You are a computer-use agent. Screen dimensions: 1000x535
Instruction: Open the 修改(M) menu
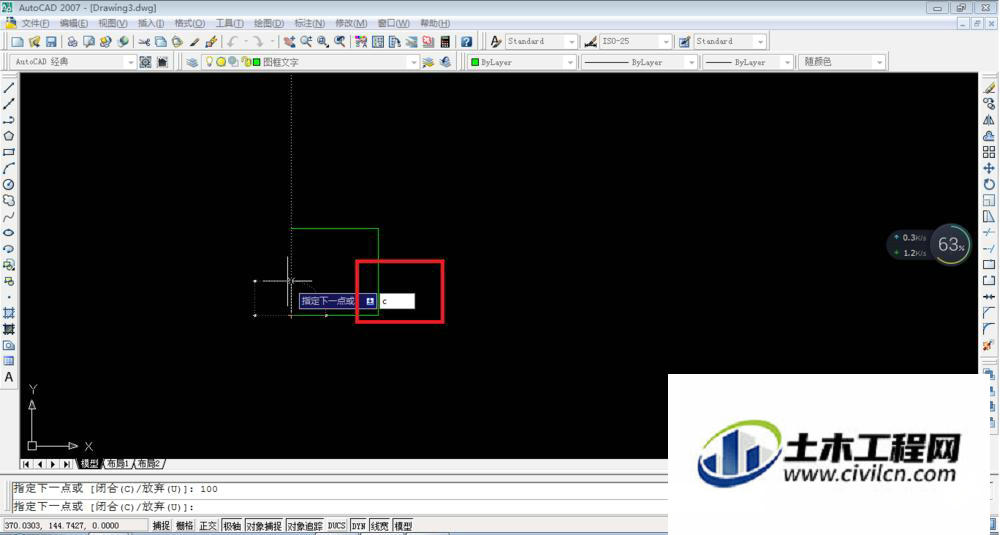351,23
